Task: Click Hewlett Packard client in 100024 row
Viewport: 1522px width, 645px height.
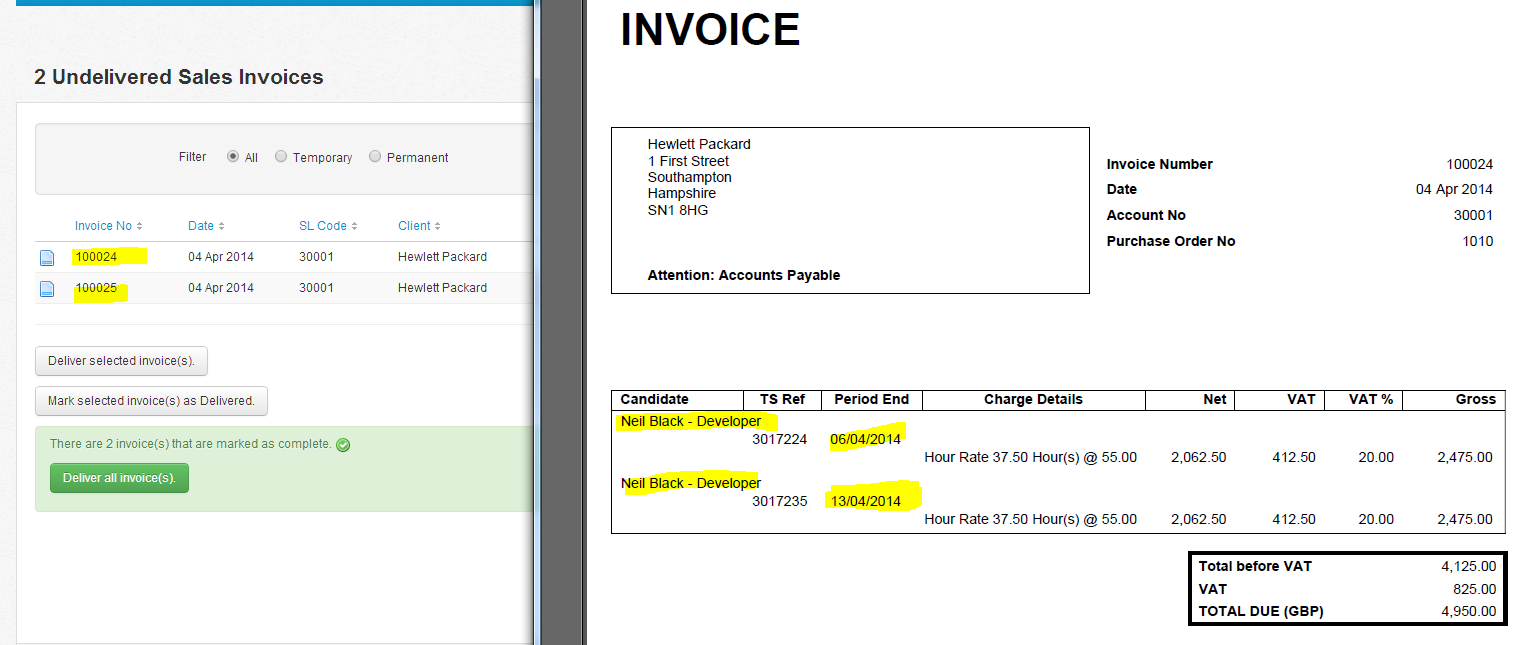Action: [442, 257]
